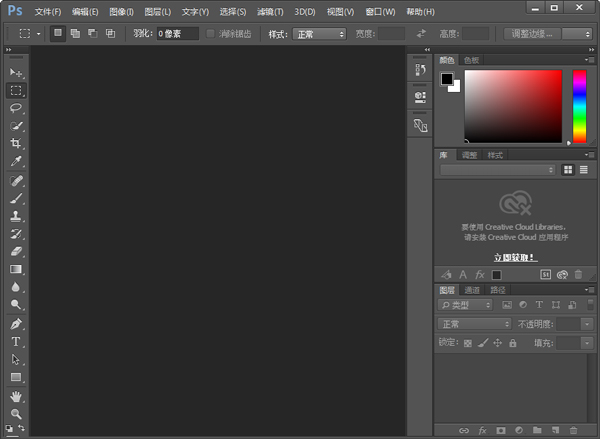Select the Eyedropper tool
Screen dimensions: 600x439
click(x=16, y=161)
